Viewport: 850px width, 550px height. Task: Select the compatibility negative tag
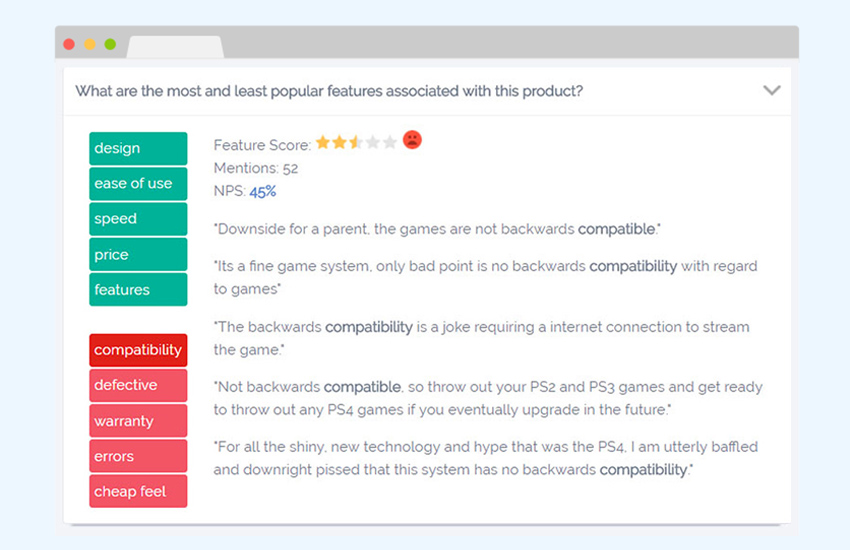(x=138, y=350)
